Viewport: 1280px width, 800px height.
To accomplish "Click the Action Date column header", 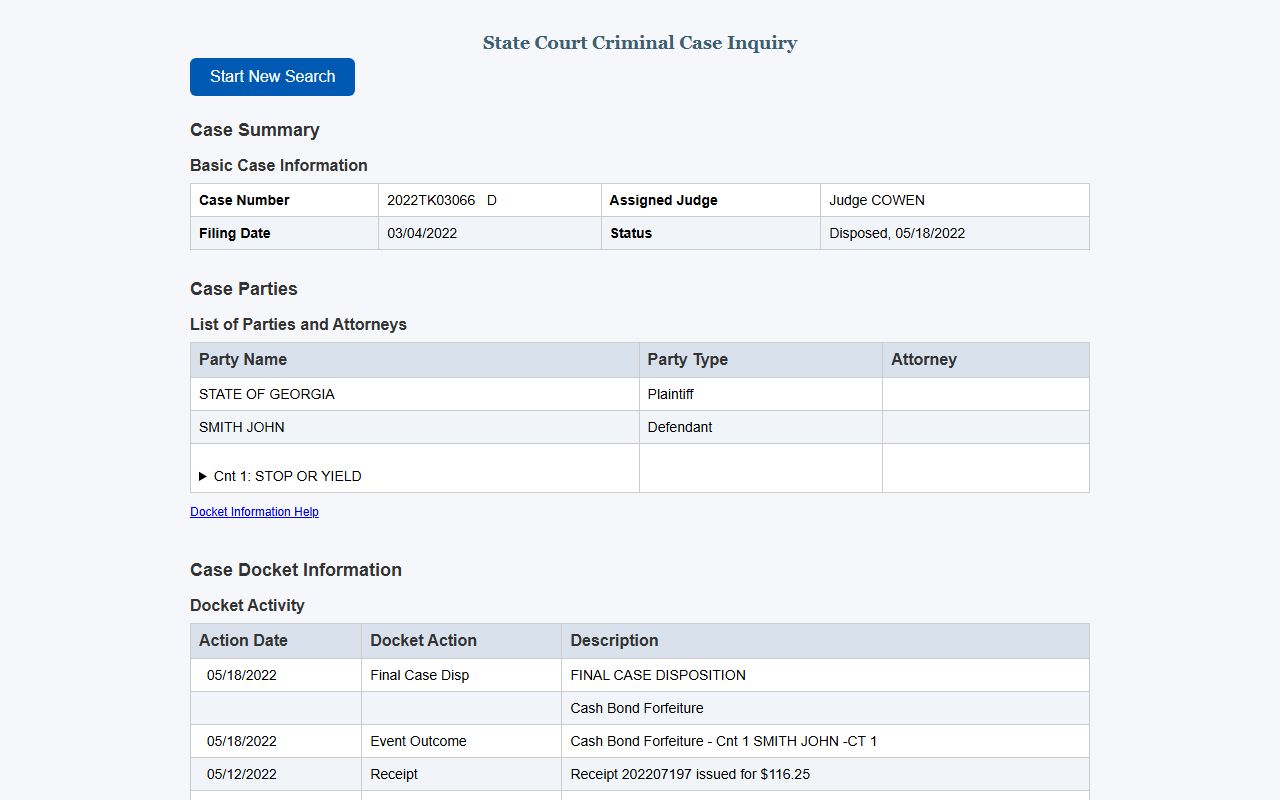I will [276, 641].
